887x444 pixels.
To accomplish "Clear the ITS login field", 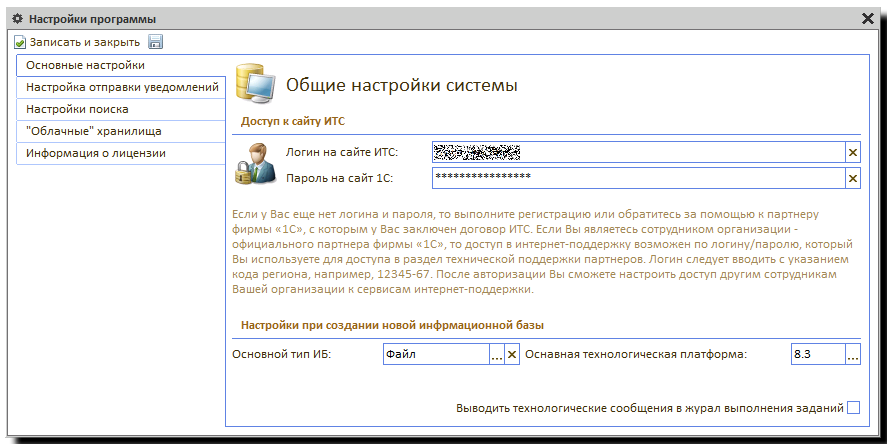I will (x=853, y=152).
